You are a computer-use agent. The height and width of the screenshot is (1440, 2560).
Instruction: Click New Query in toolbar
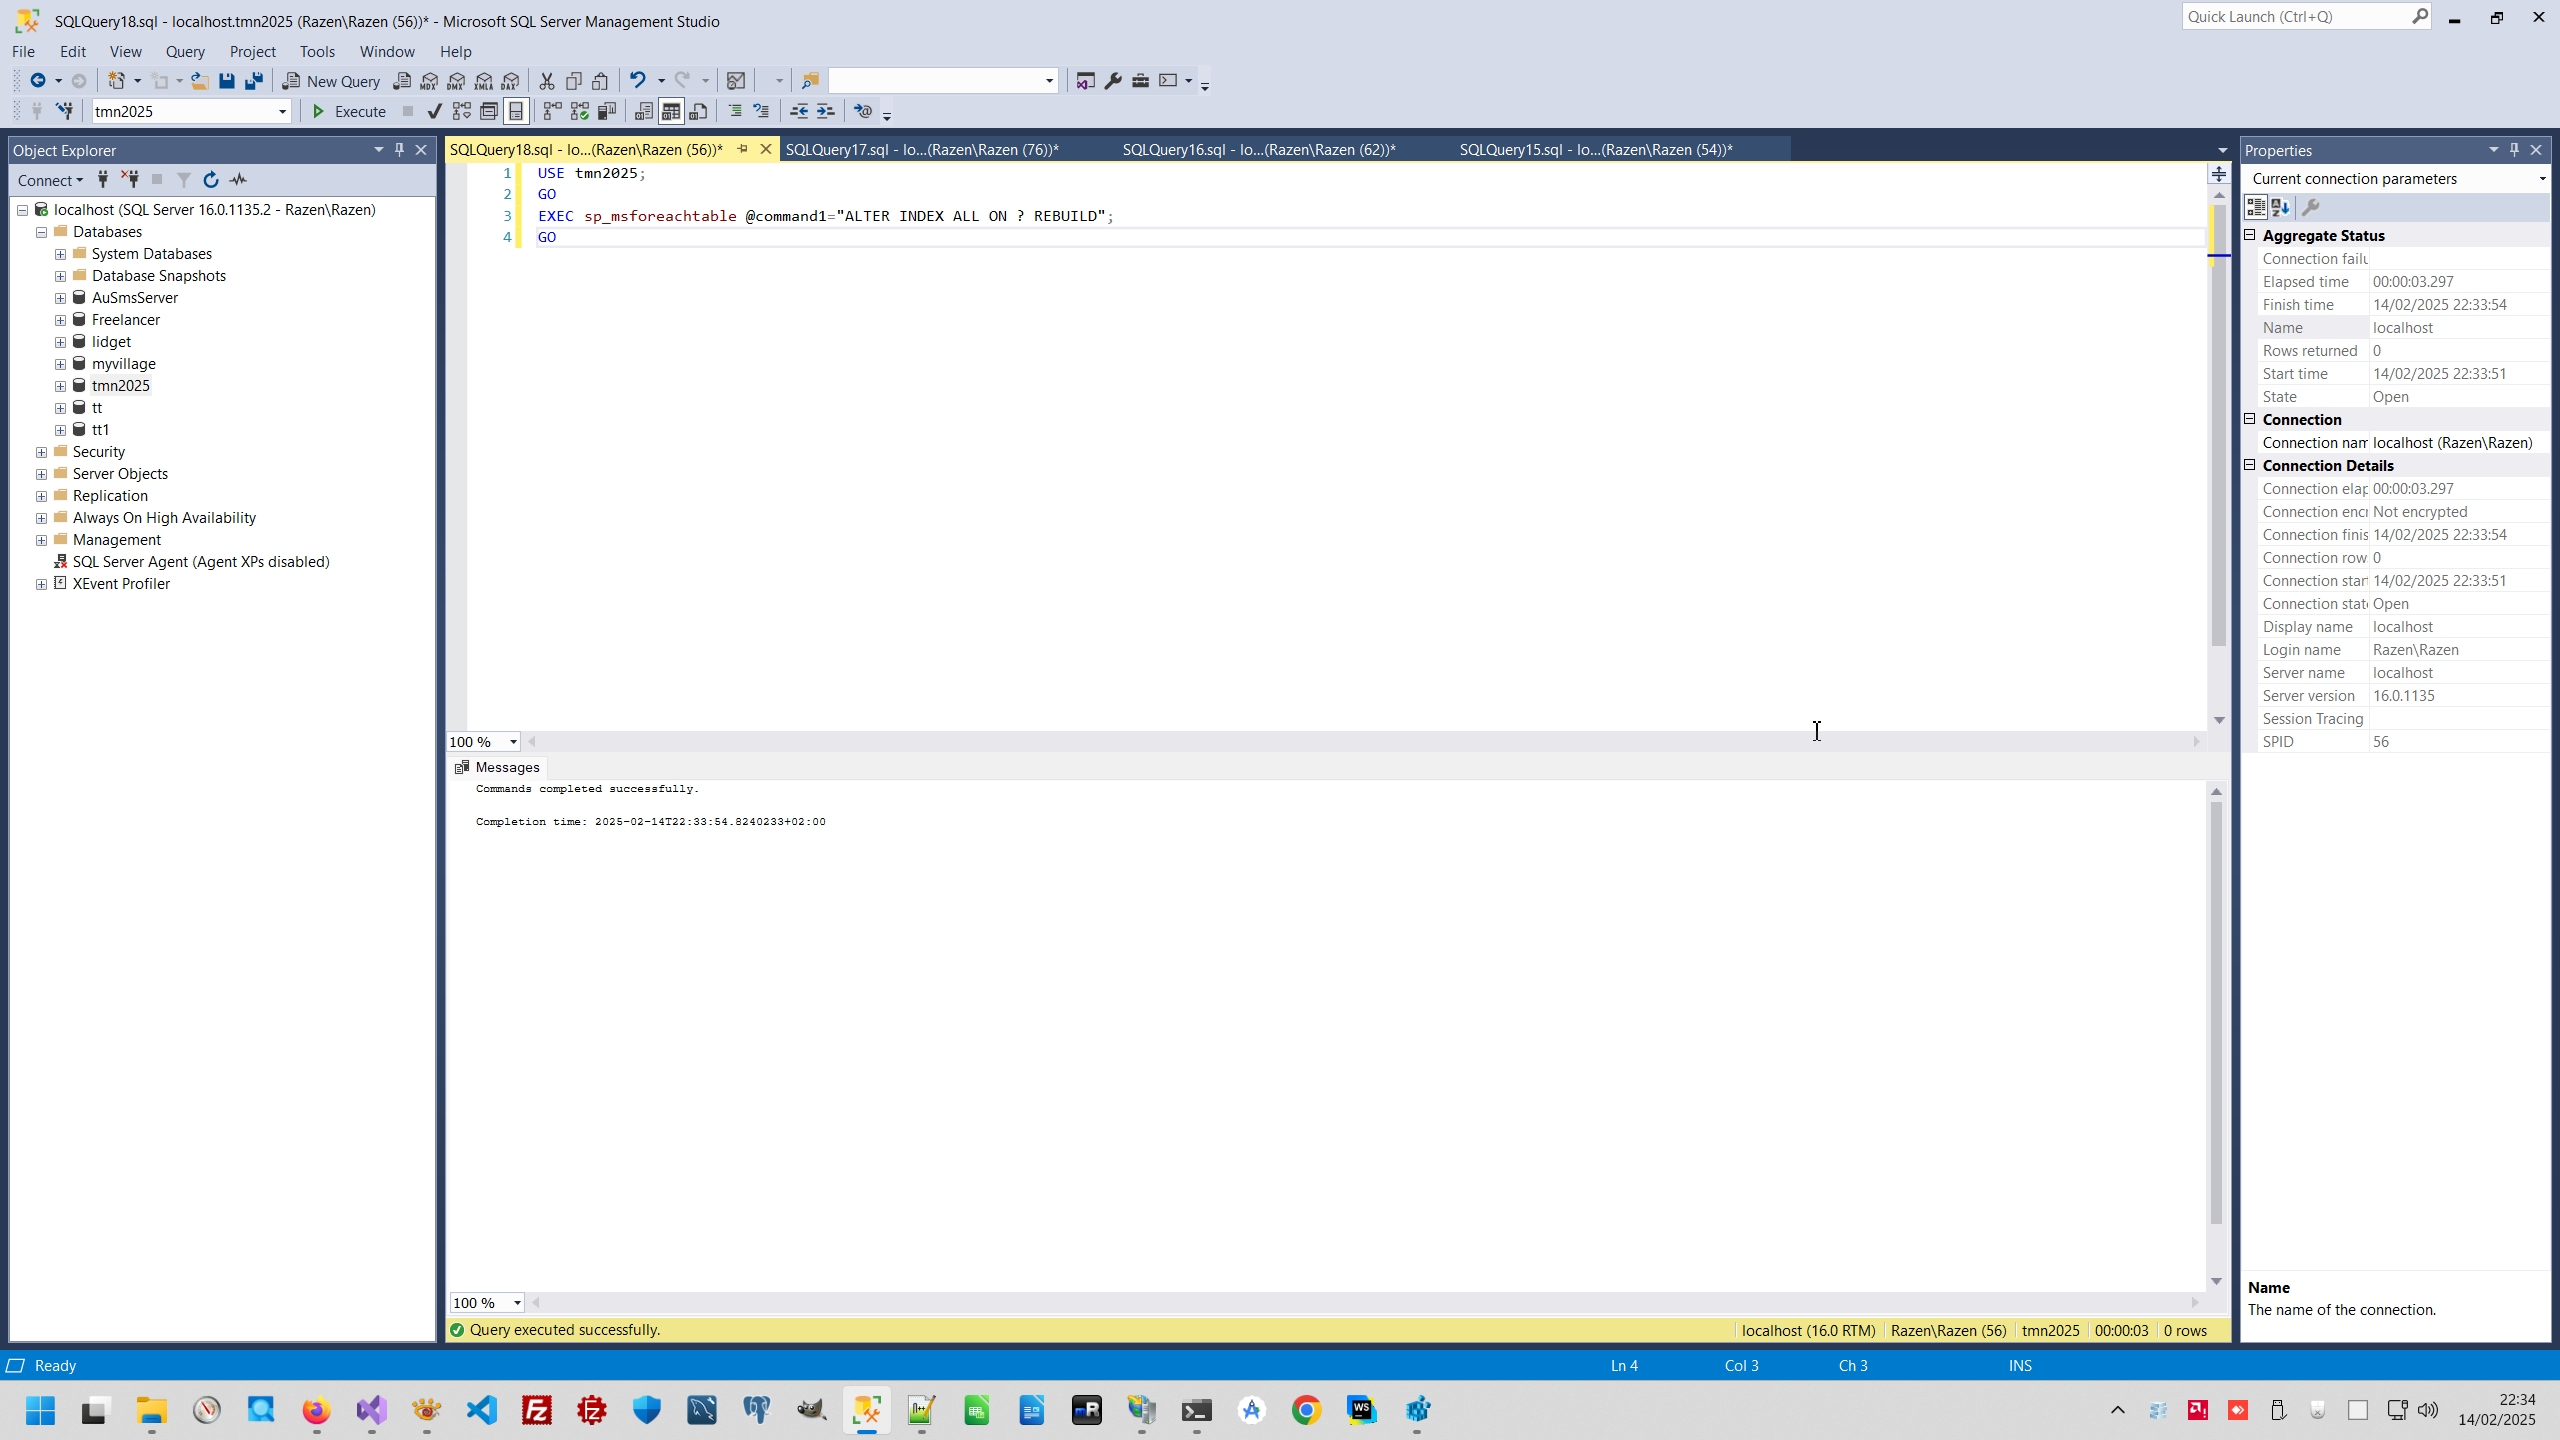pos(331,81)
